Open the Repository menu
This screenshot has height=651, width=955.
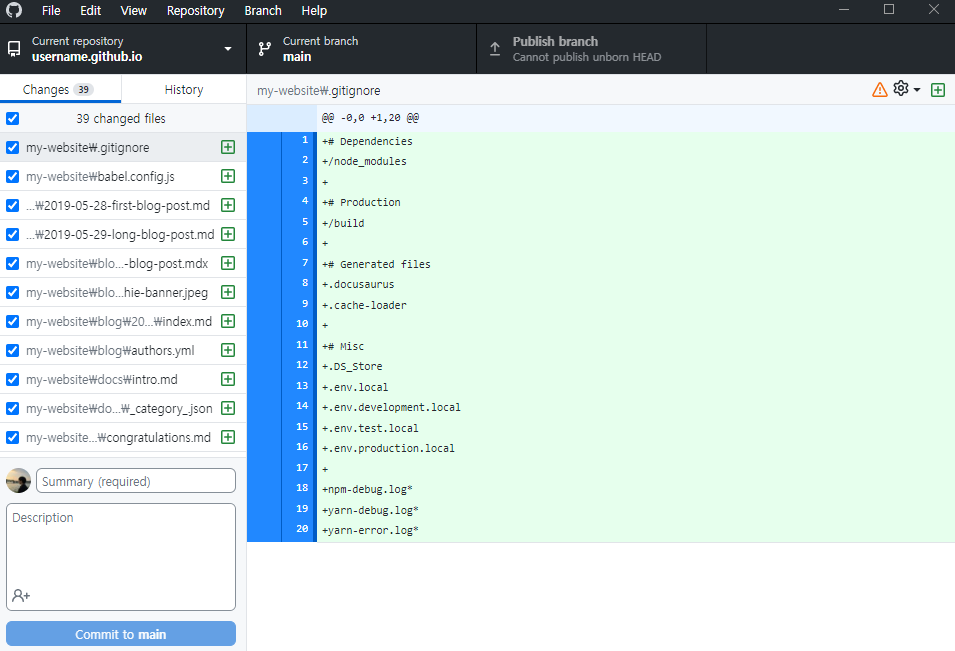(x=196, y=10)
